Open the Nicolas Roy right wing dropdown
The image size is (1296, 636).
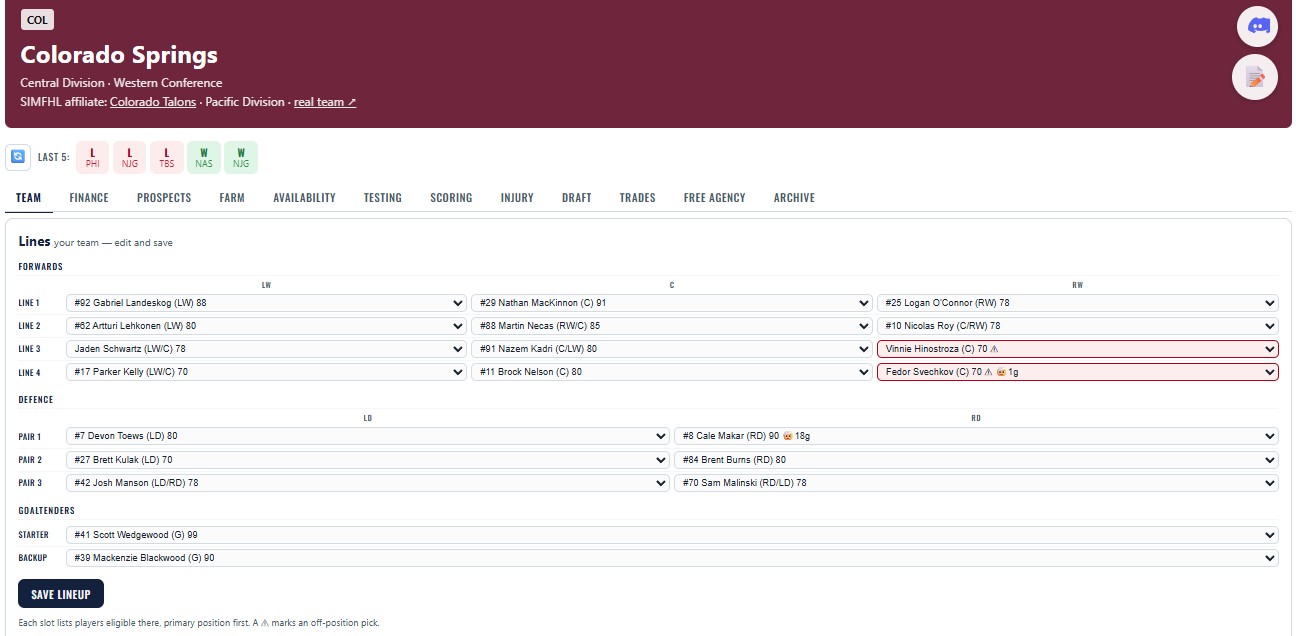[1078, 326]
